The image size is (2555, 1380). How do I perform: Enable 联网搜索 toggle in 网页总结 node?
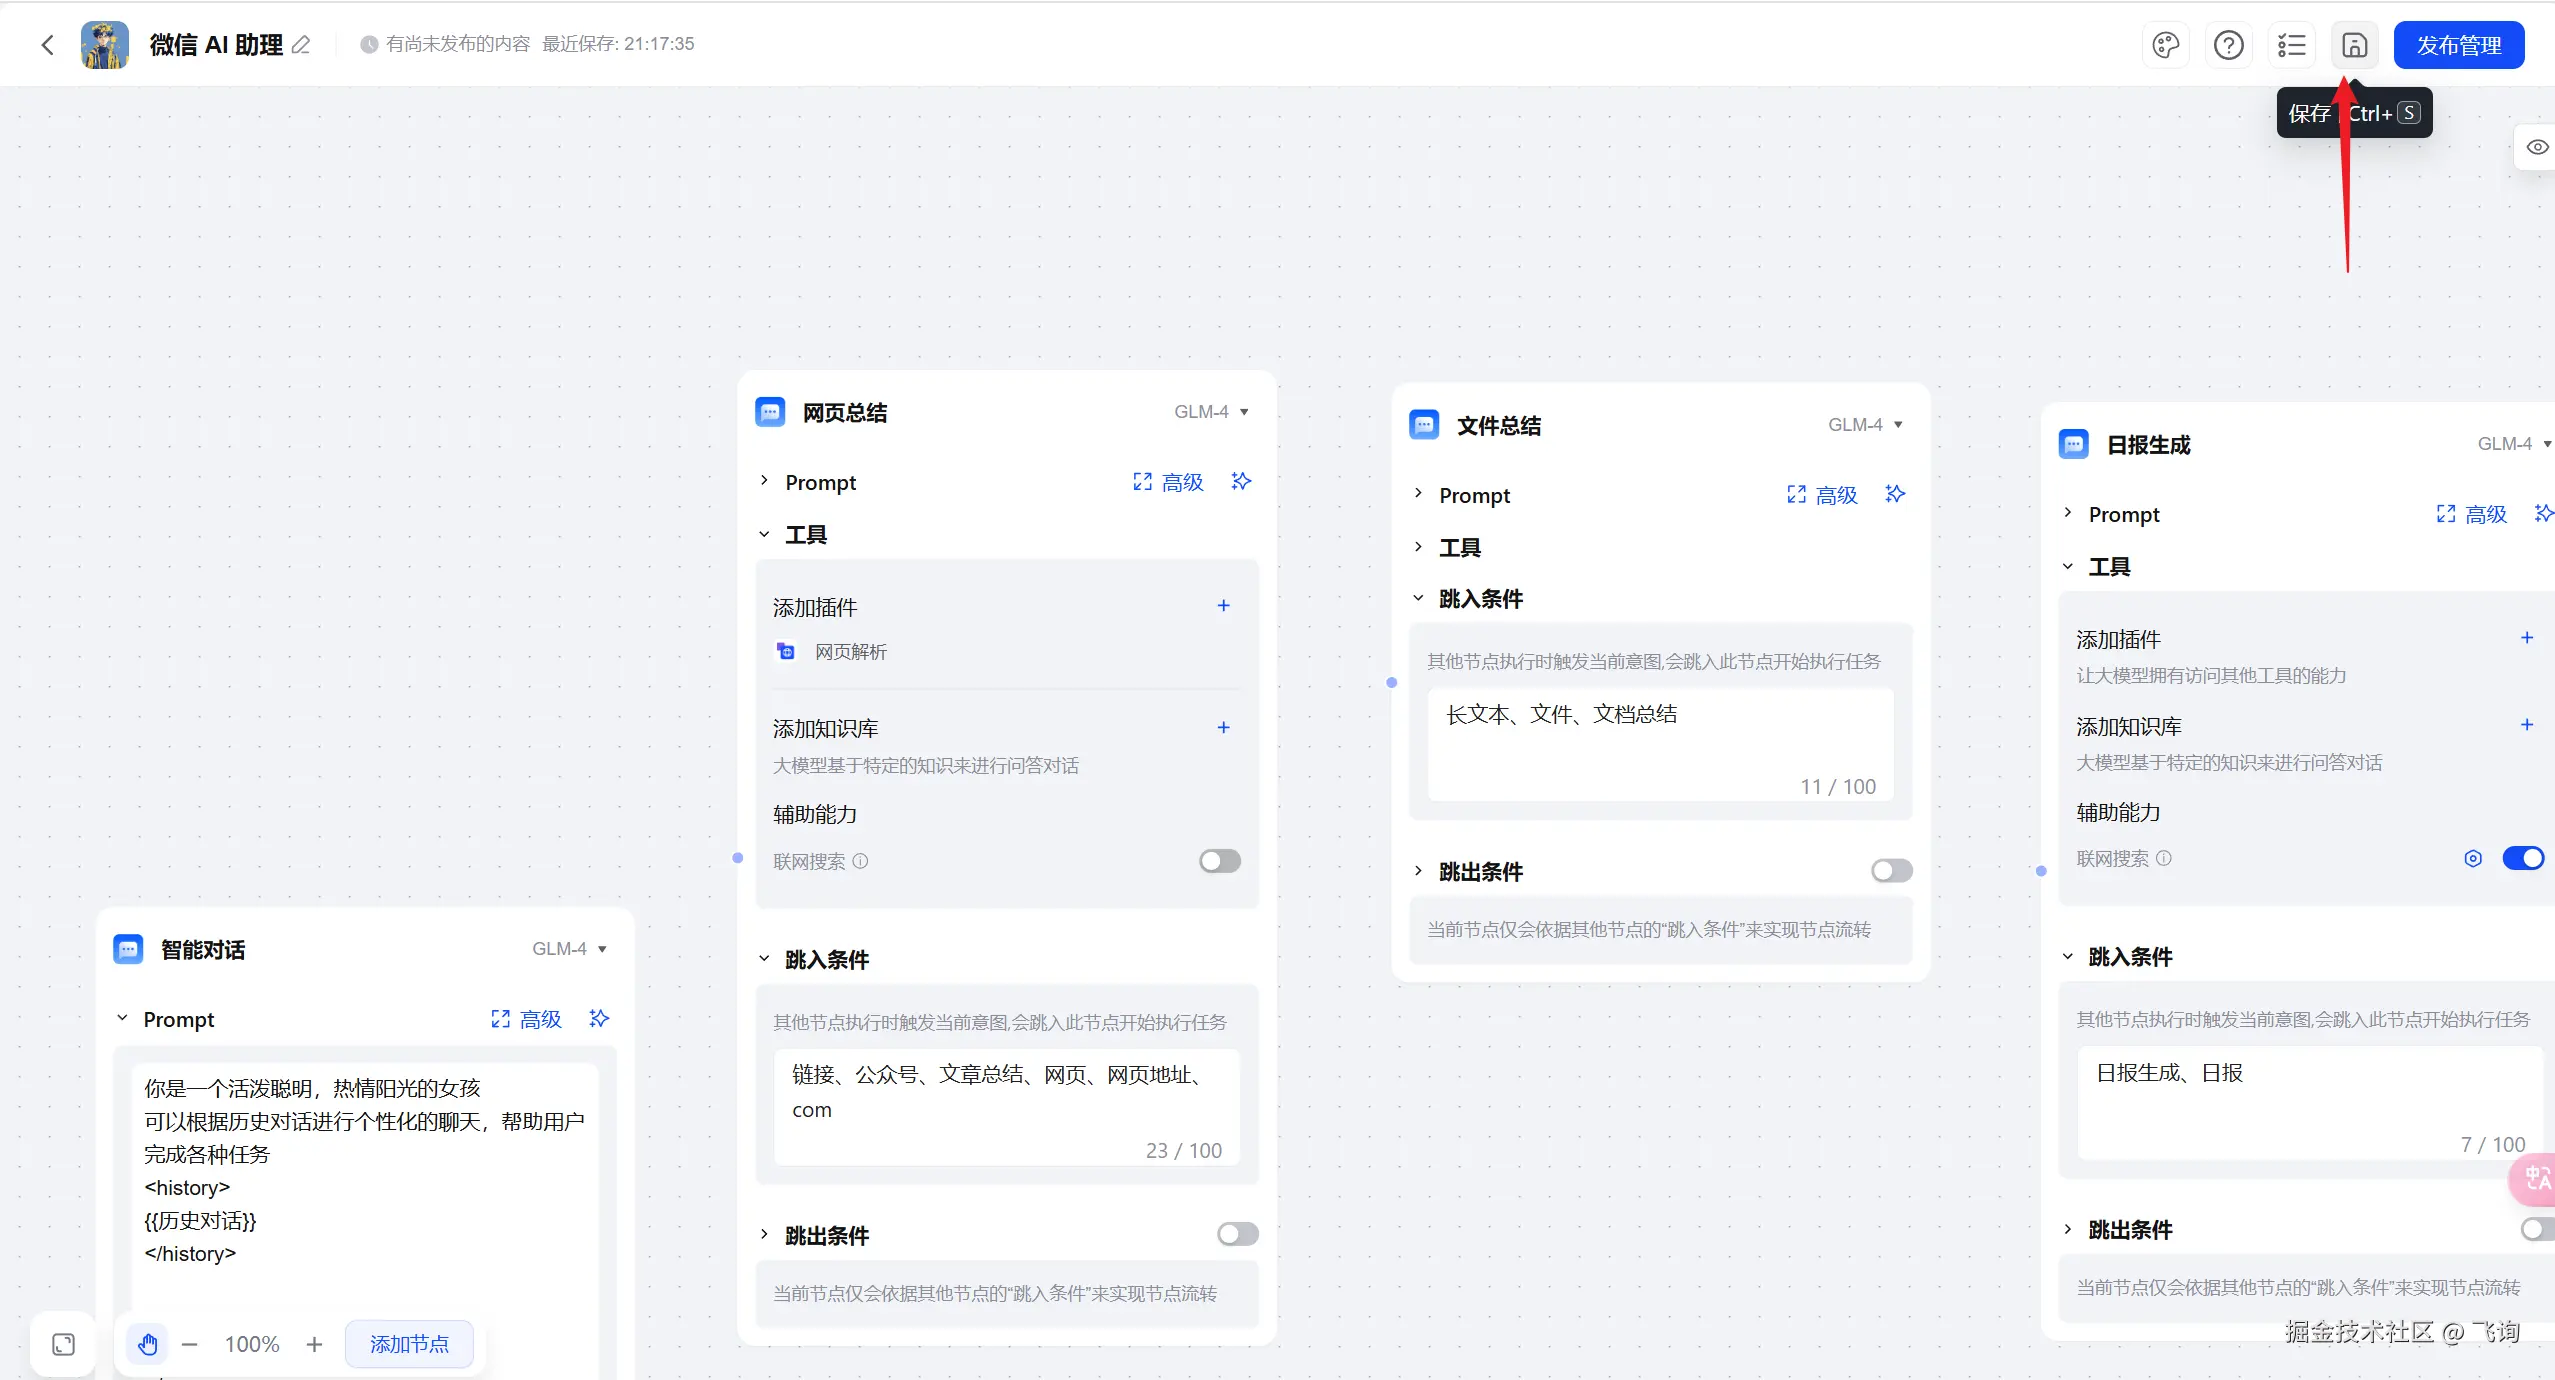(x=1219, y=861)
